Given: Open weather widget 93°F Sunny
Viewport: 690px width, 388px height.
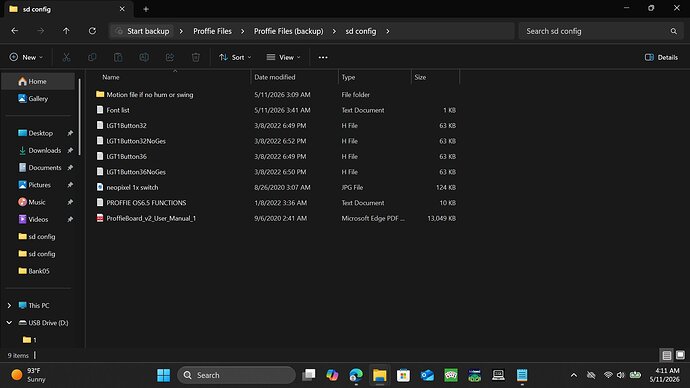Looking at the screenshot, I should pos(29,375).
